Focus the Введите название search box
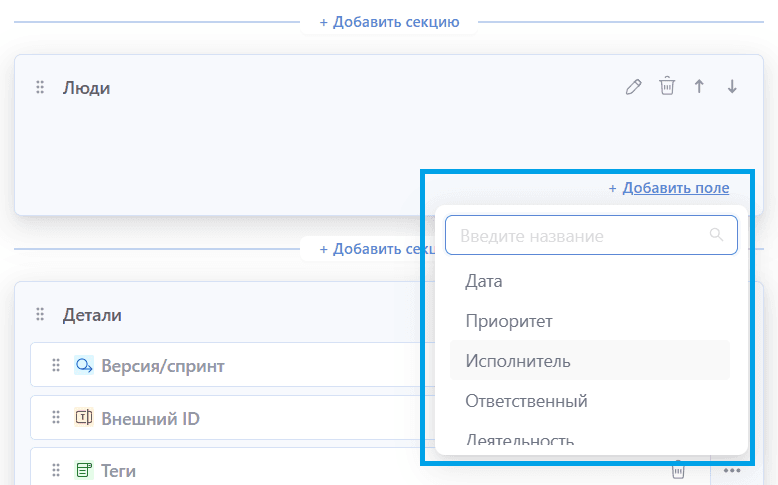 (x=580, y=236)
